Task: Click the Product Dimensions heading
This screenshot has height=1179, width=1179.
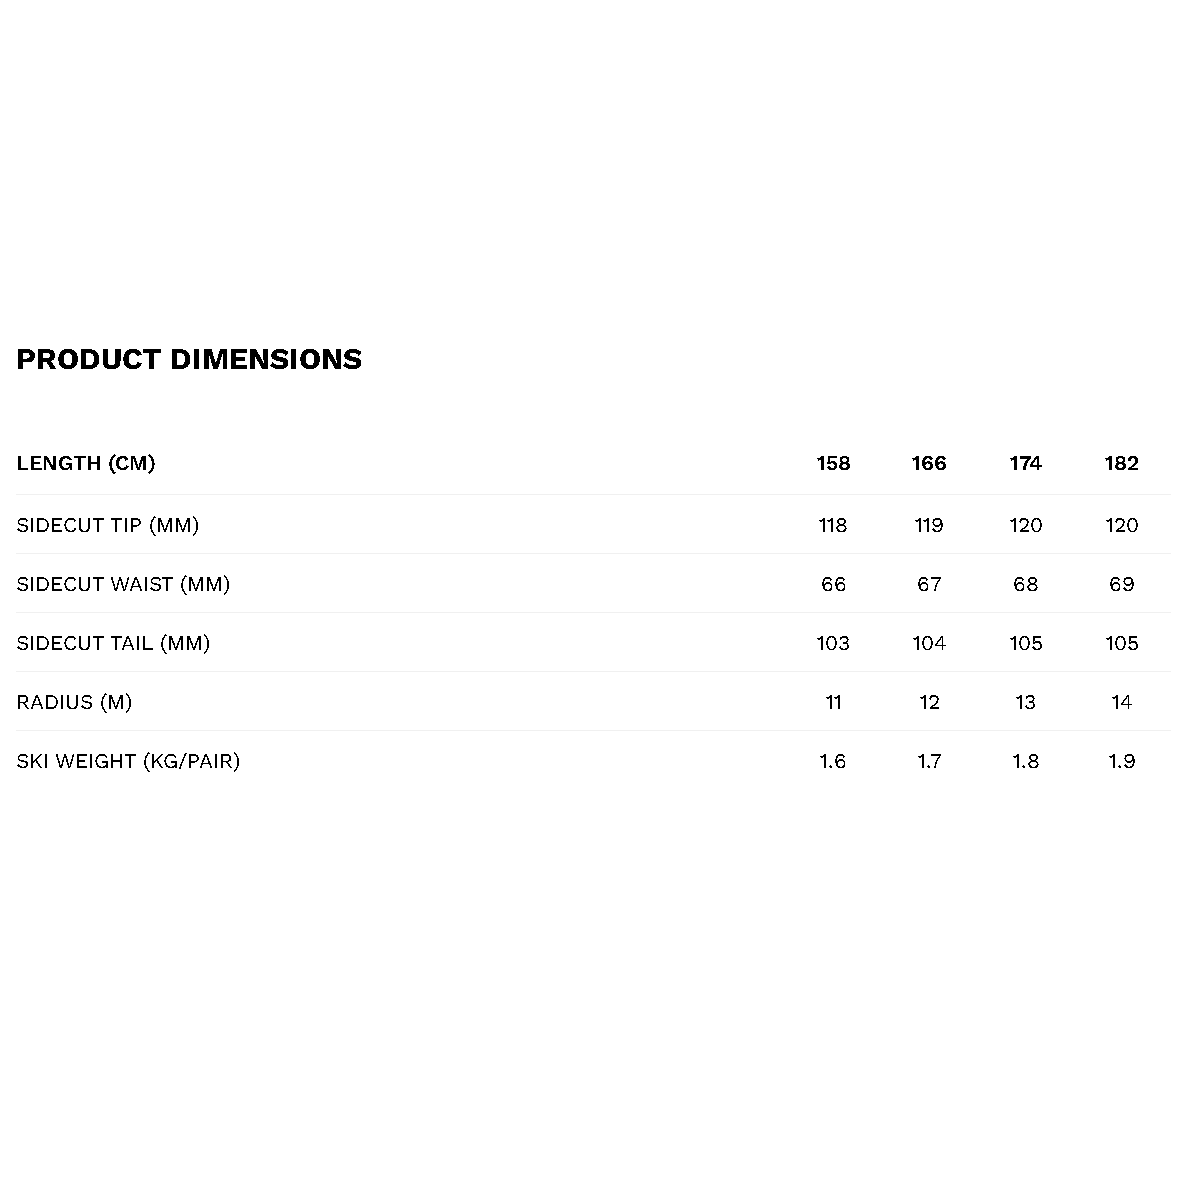Action: pos(189,359)
